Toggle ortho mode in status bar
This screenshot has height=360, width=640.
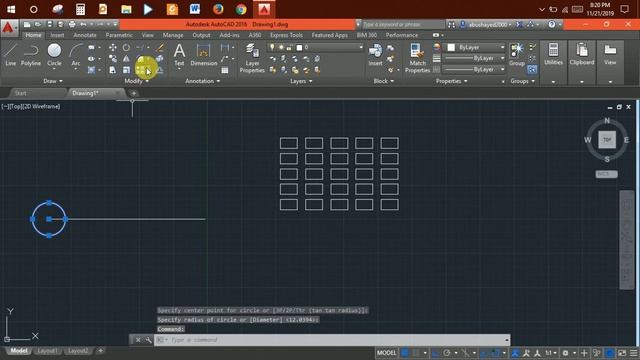coord(436,353)
